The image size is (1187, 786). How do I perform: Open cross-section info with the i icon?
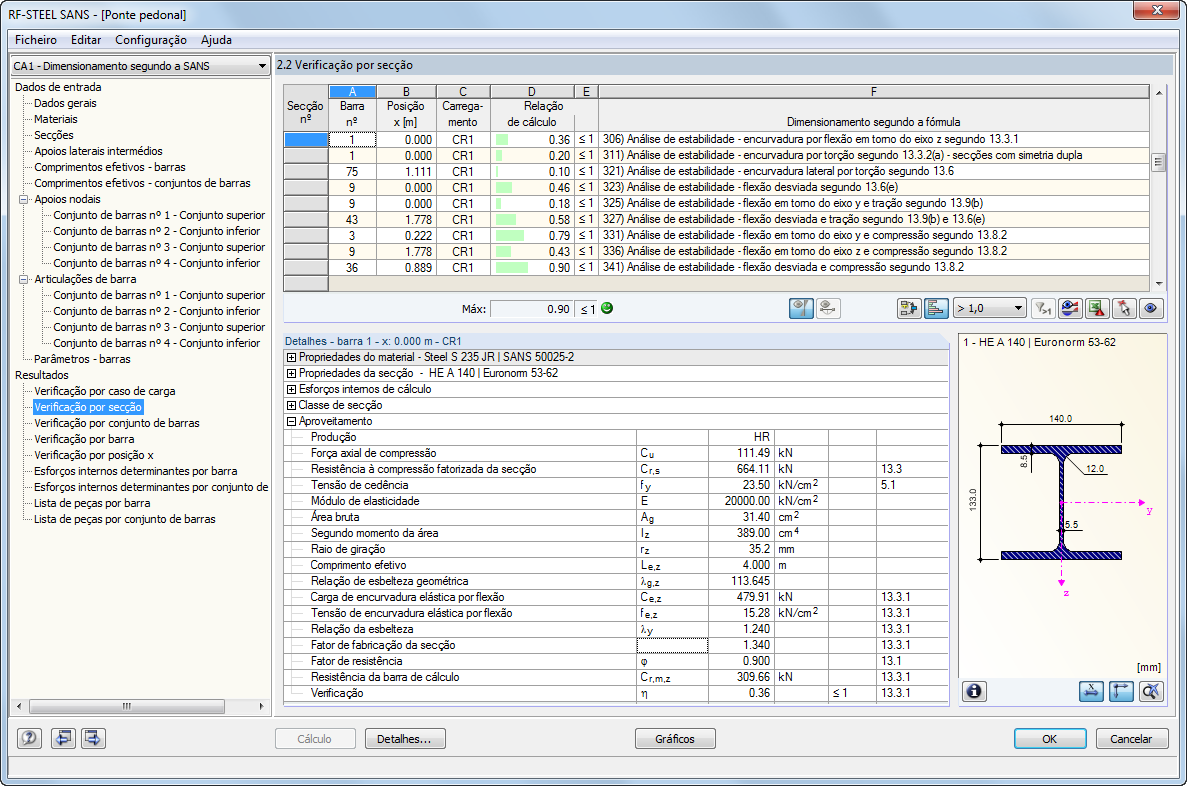[974, 691]
